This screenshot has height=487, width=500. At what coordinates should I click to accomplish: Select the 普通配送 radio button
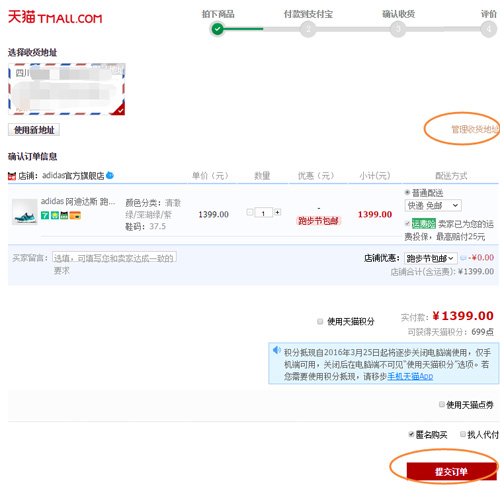407,192
